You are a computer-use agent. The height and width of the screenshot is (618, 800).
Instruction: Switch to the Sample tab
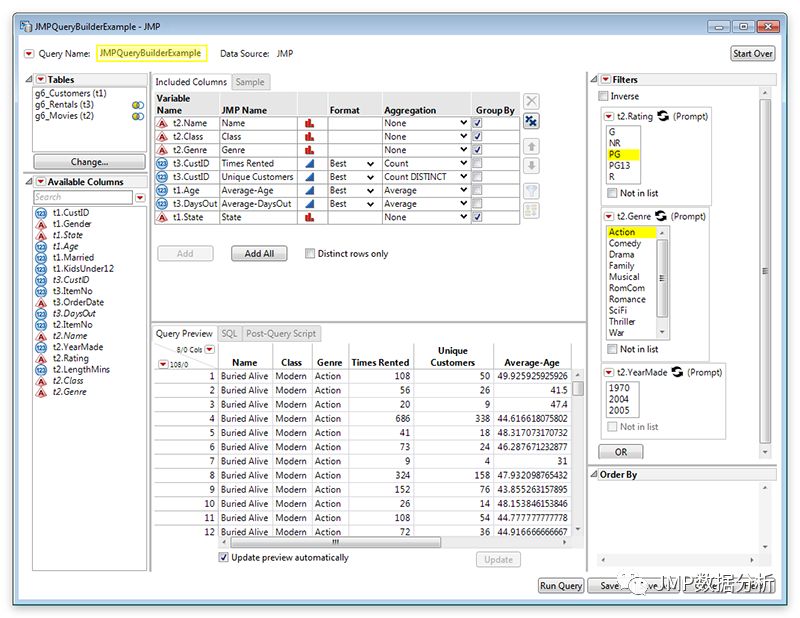(250, 82)
